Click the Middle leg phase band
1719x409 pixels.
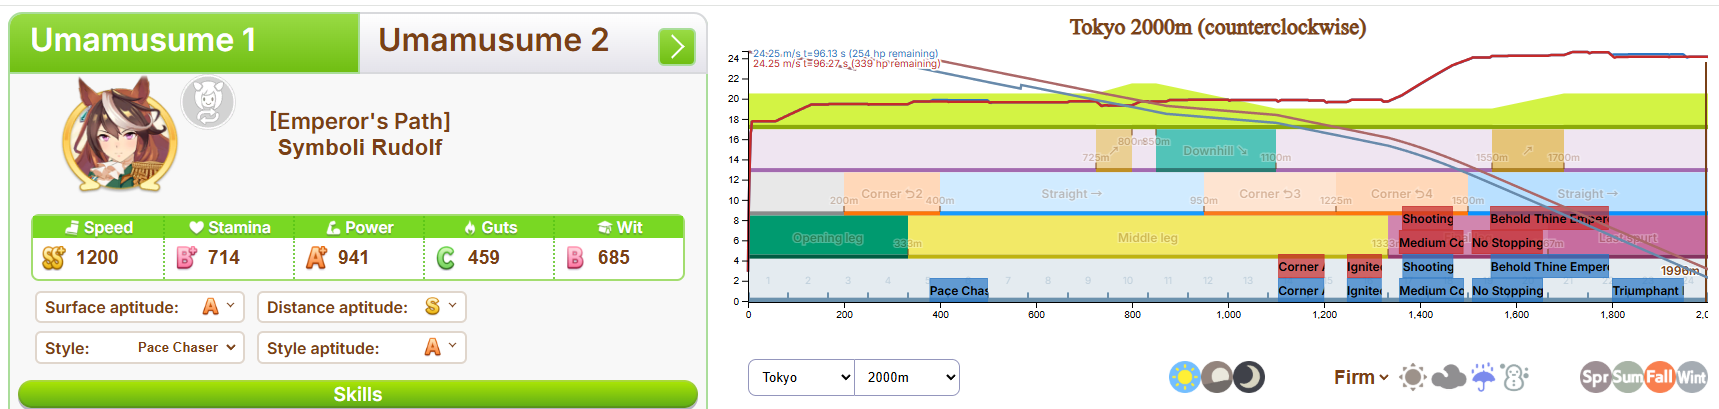(1148, 237)
